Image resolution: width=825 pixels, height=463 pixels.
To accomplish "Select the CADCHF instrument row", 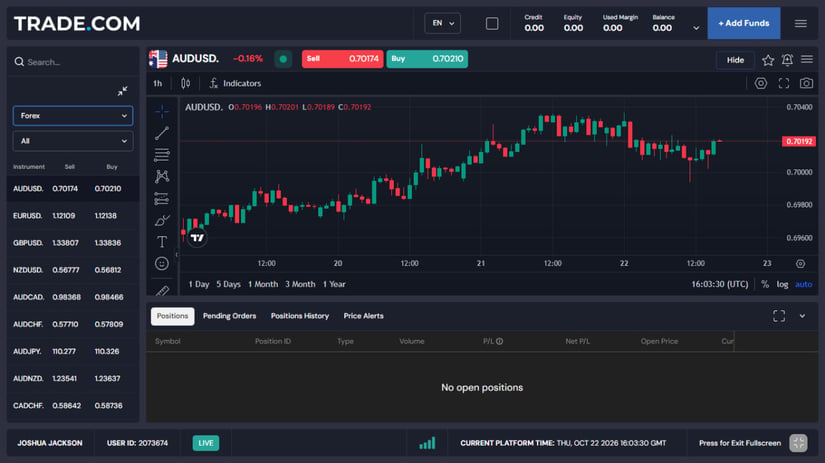I will pyautogui.click(x=73, y=406).
